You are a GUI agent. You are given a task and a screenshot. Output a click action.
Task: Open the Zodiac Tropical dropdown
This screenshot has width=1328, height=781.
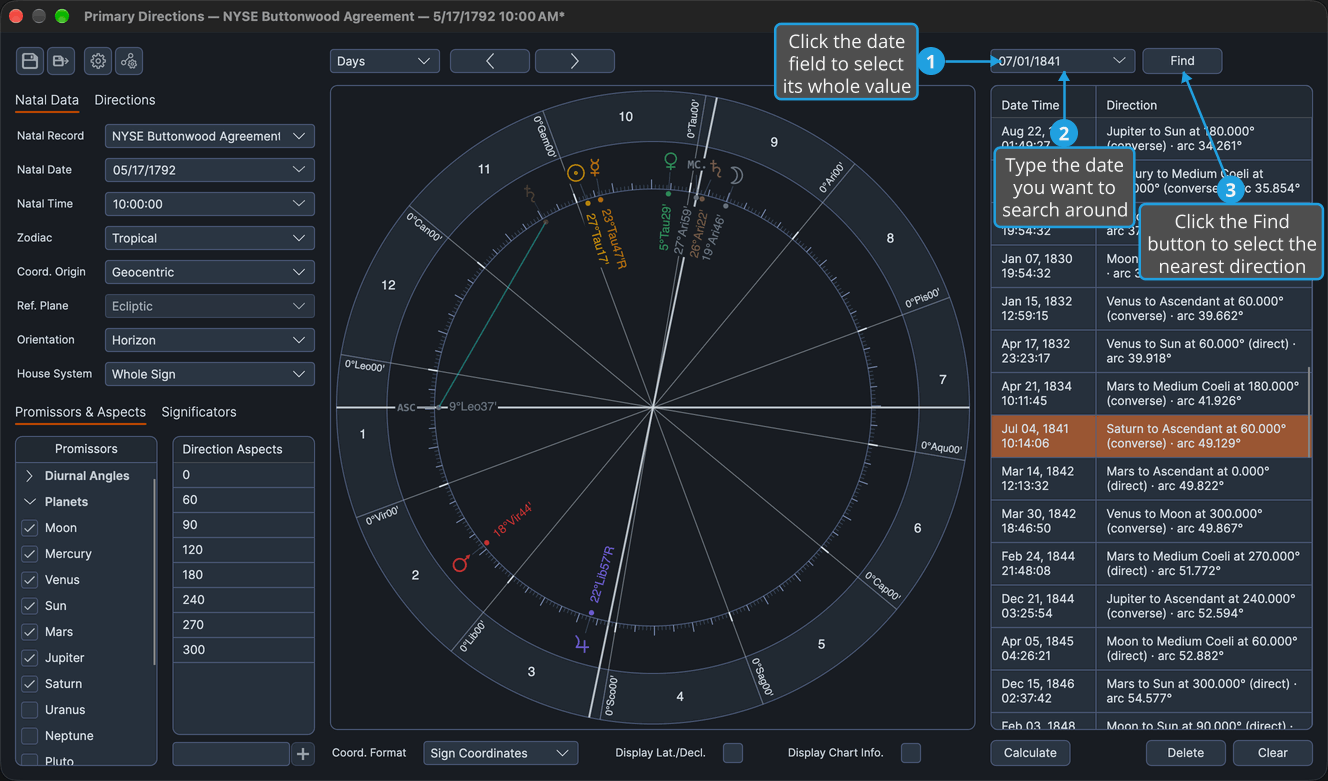click(210, 238)
